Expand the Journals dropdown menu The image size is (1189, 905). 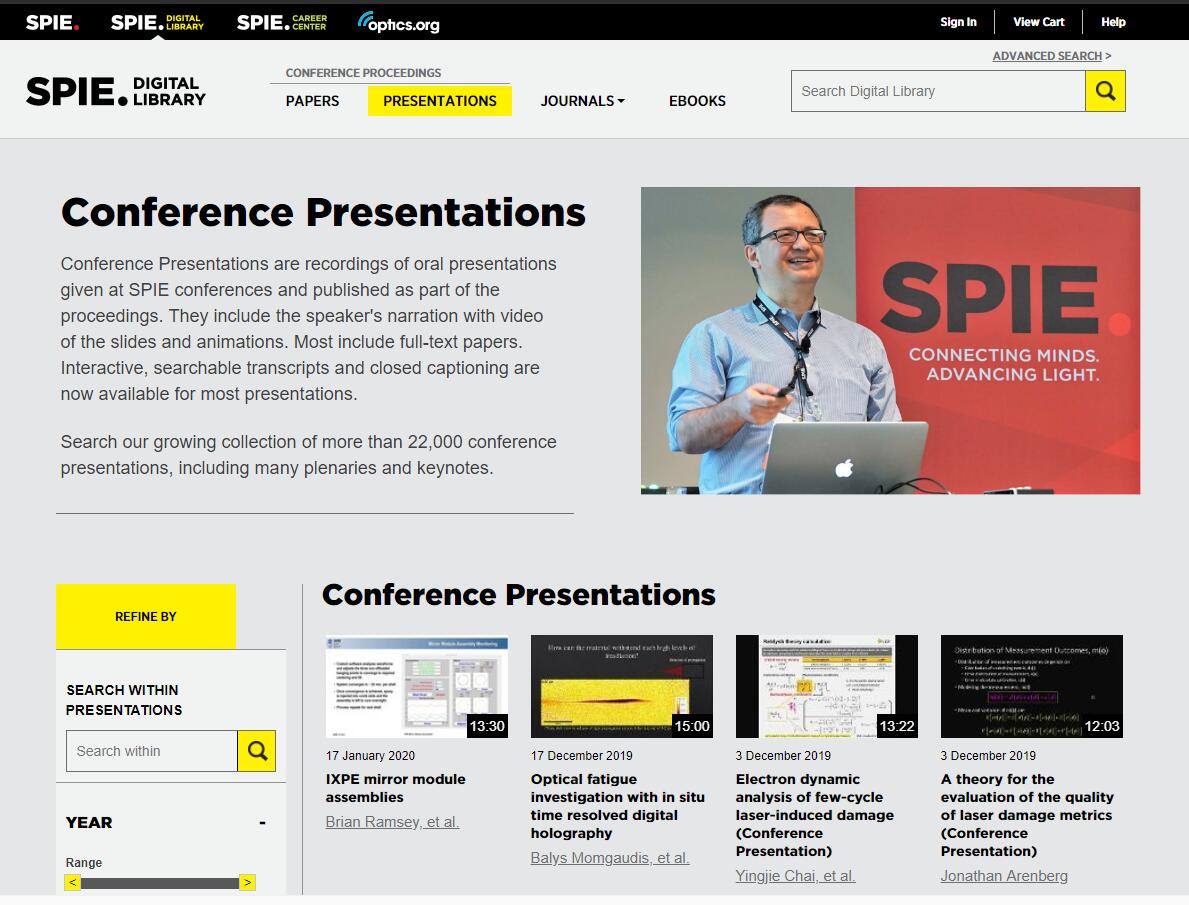(582, 101)
